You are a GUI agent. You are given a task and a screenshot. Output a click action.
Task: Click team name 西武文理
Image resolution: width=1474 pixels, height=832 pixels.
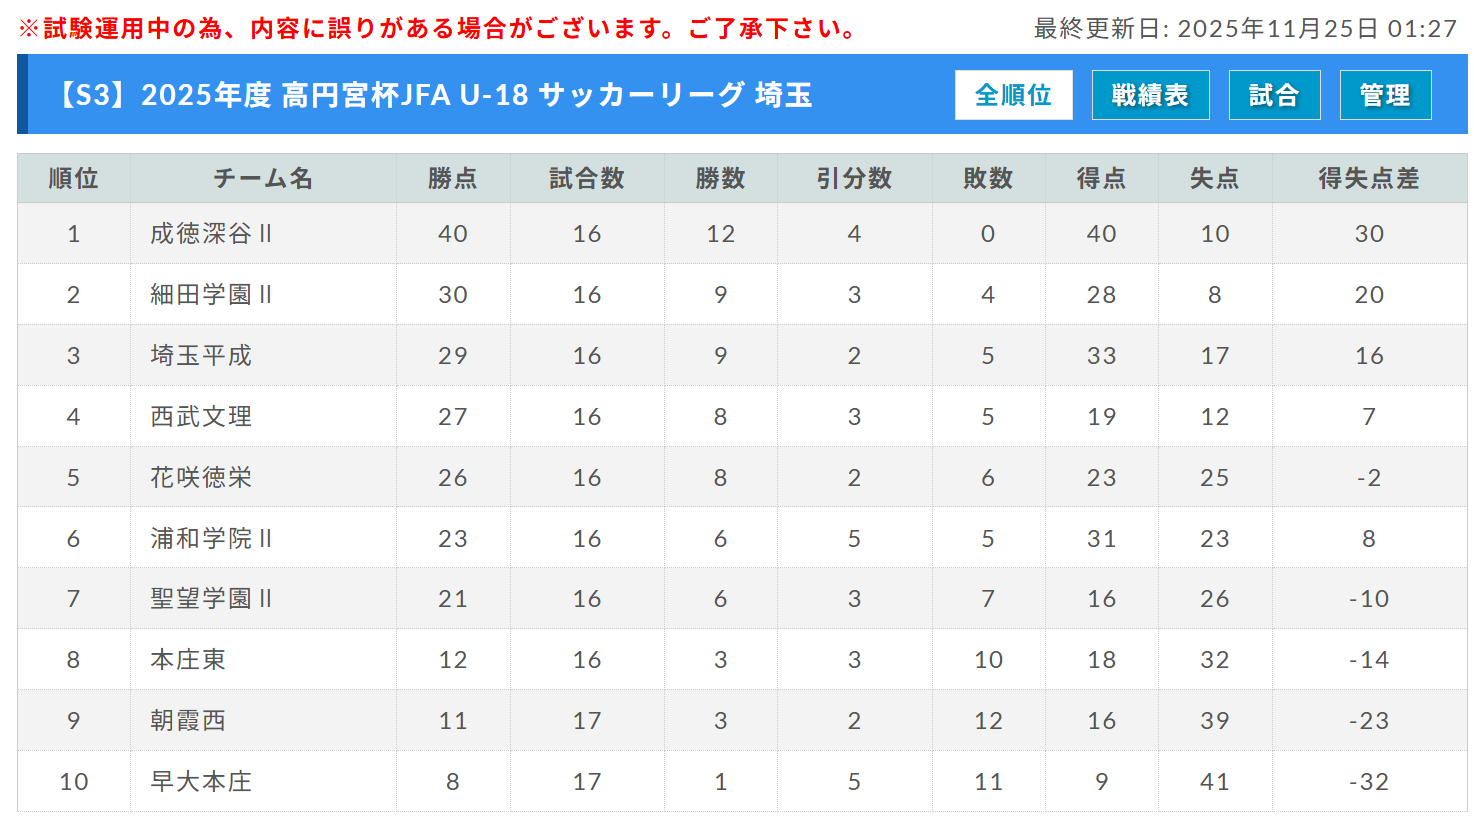coord(201,417)
